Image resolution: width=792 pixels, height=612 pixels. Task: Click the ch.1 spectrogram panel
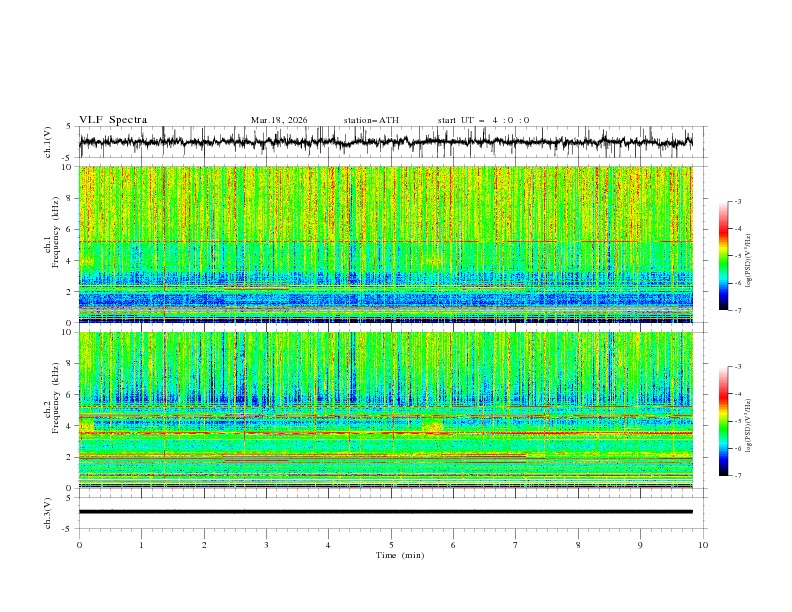point(385,244)
